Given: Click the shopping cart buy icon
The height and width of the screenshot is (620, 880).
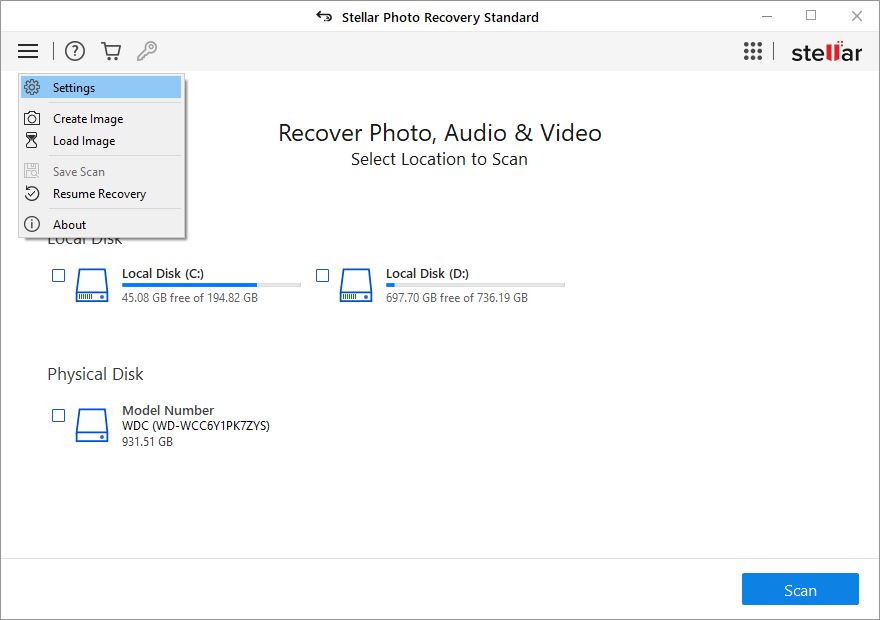Looking at the screenshot, I should [111, 51].
